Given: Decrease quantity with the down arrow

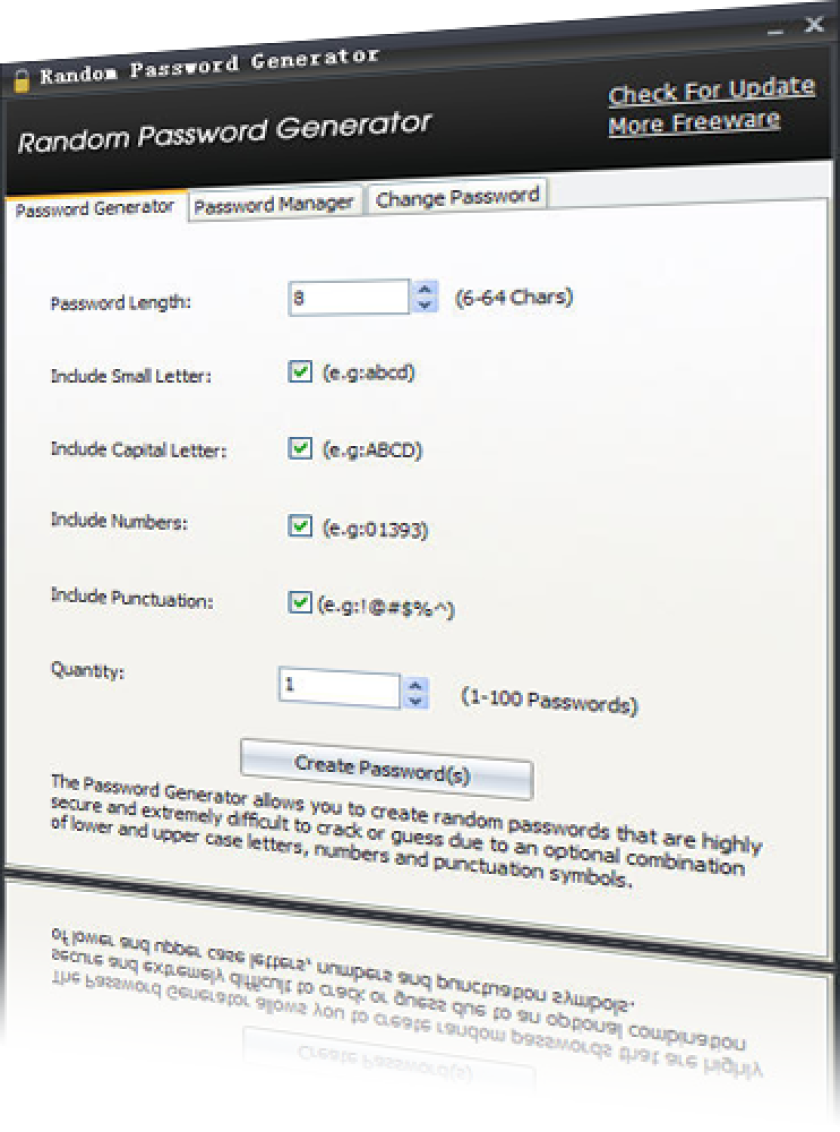Looking at the screenshot, I should click(x=416, y=701).
